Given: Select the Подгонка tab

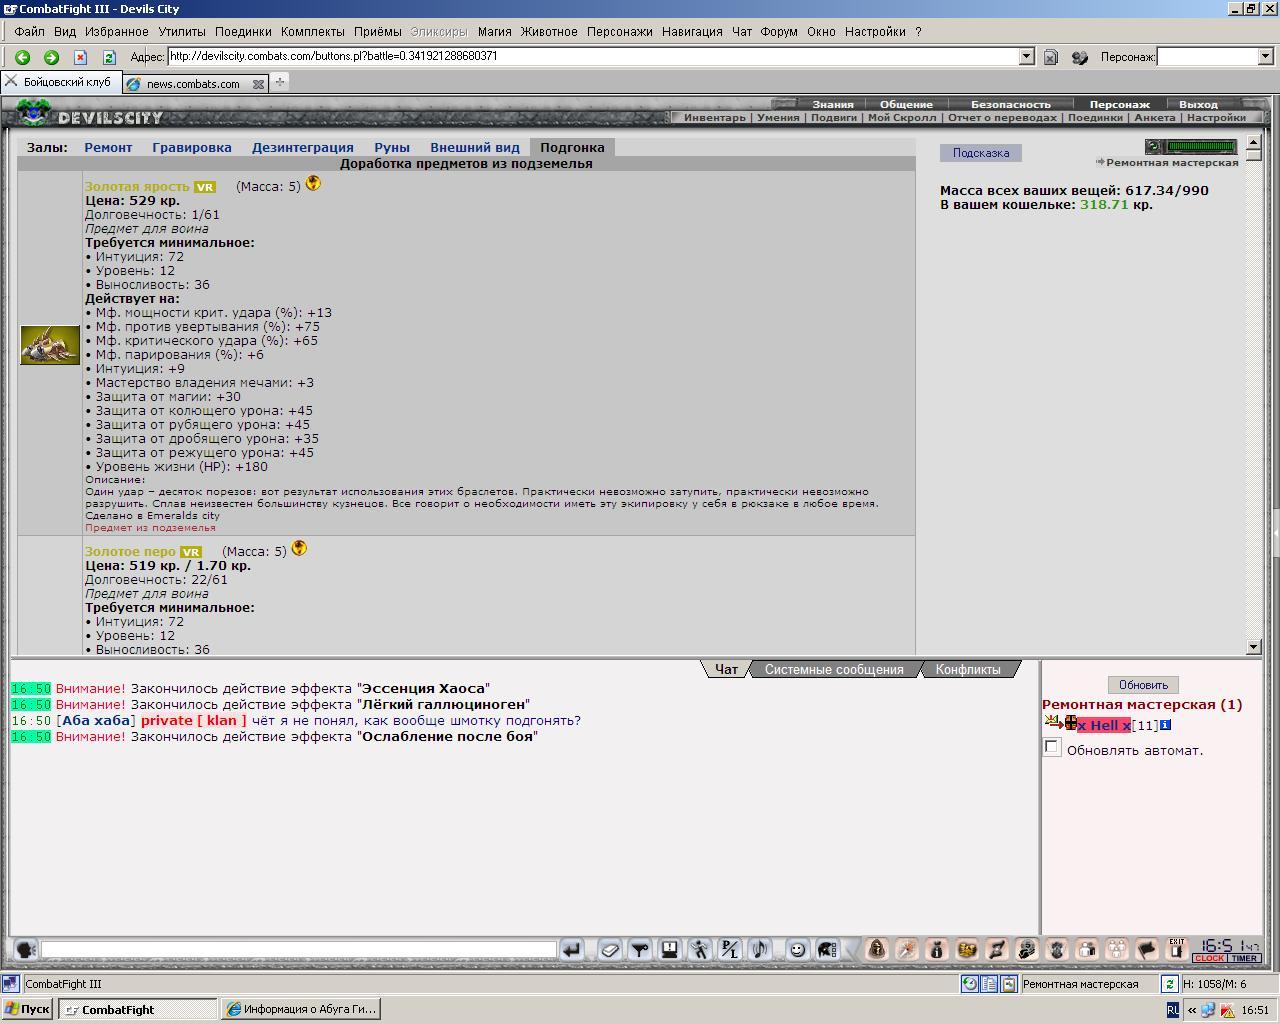Looking at the screenshot, I should [572, 147].
